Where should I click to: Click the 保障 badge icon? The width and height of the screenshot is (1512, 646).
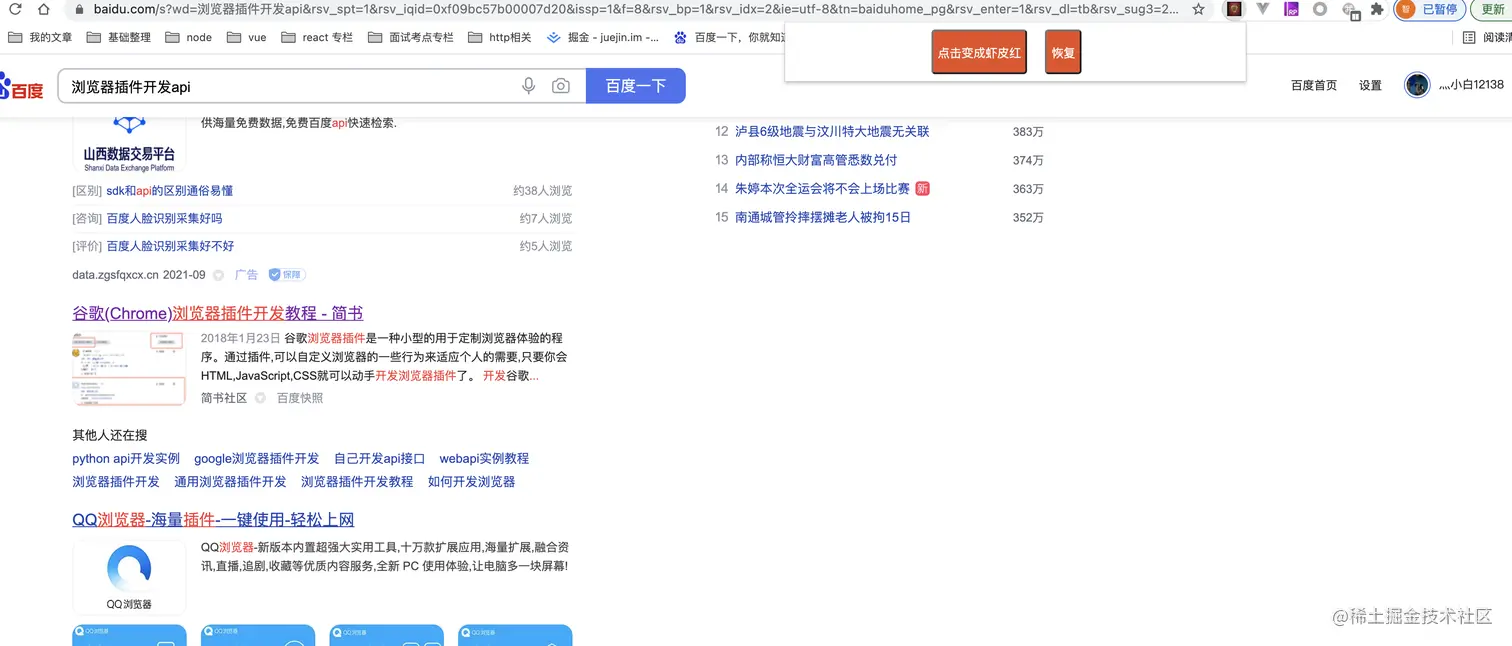(x=287, y=274)
